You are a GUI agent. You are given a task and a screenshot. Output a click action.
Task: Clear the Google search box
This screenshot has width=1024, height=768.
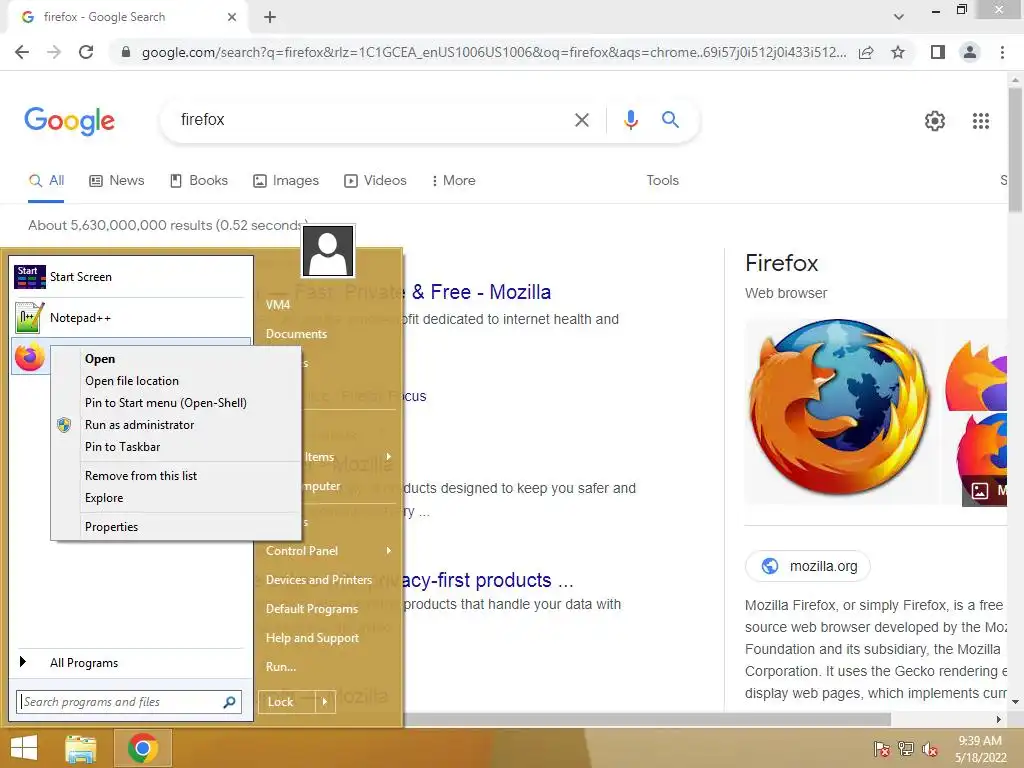pyautogui.click(x=581, y=120)
